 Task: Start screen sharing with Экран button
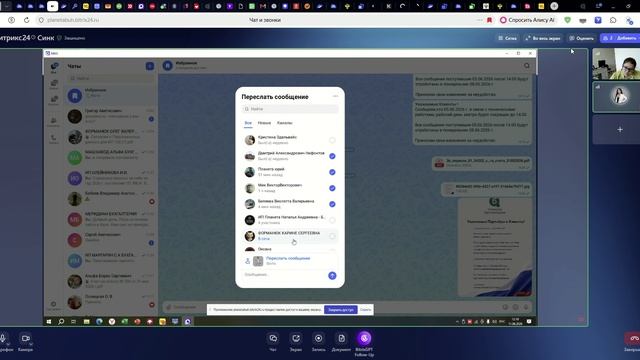click(x=296, y=342)
